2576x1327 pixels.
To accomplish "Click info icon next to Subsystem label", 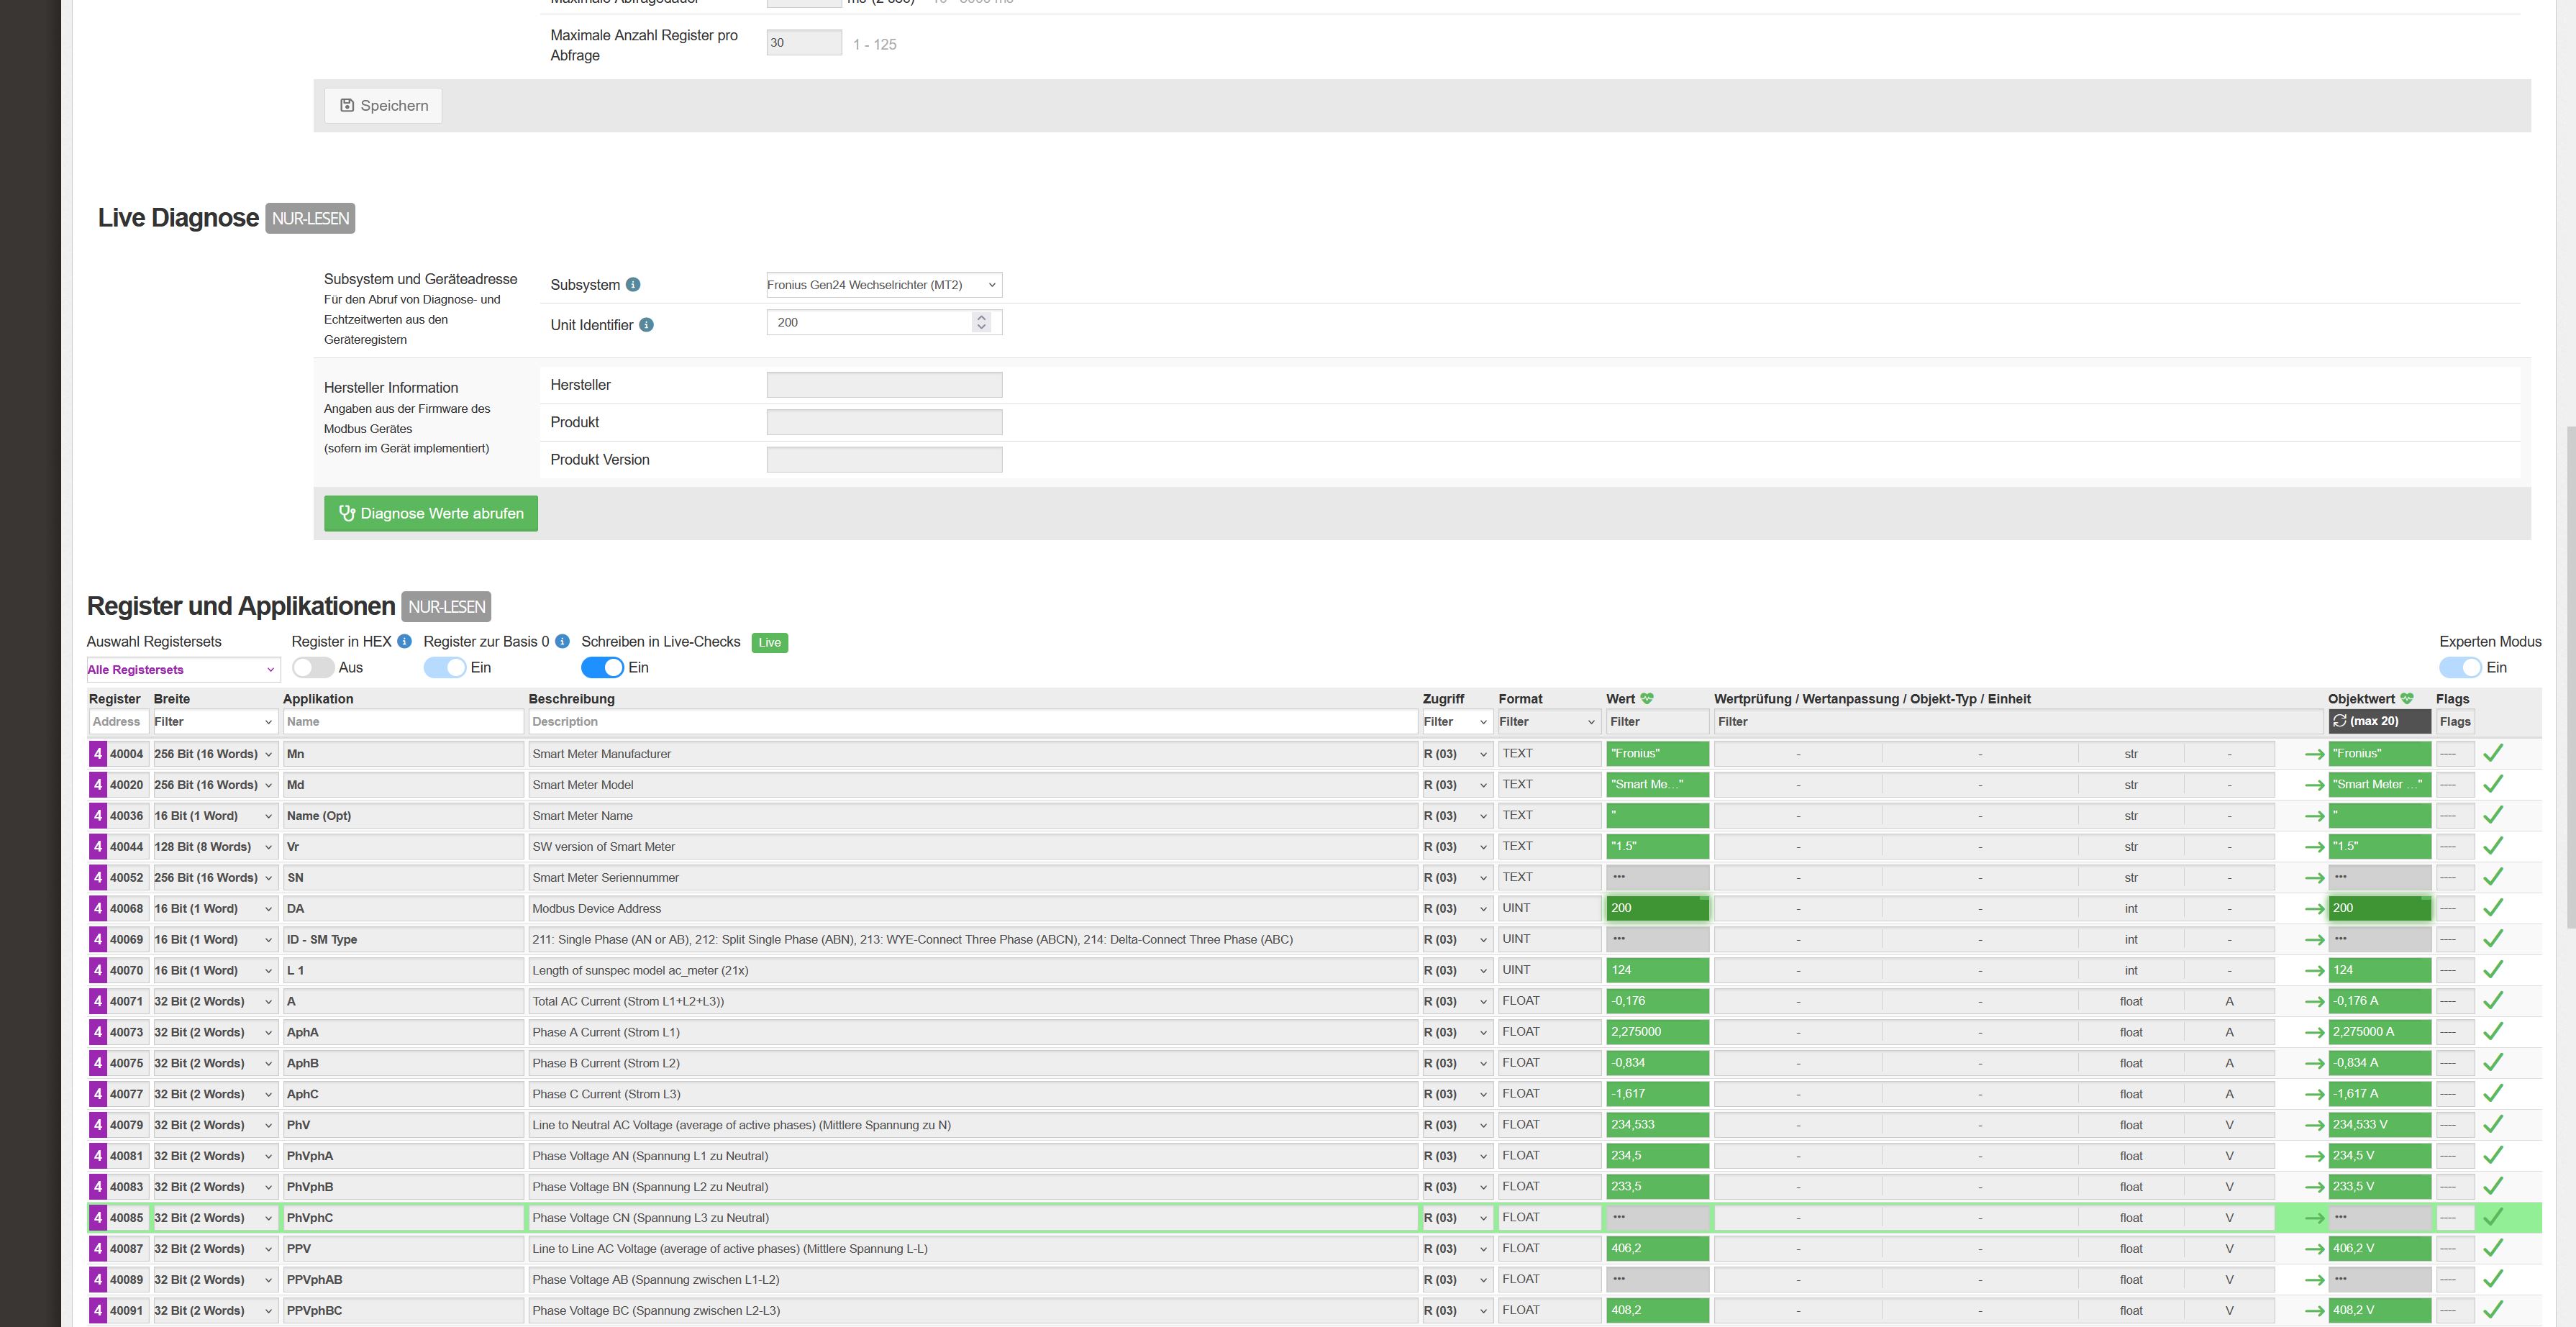I will [x=633, y=285].
